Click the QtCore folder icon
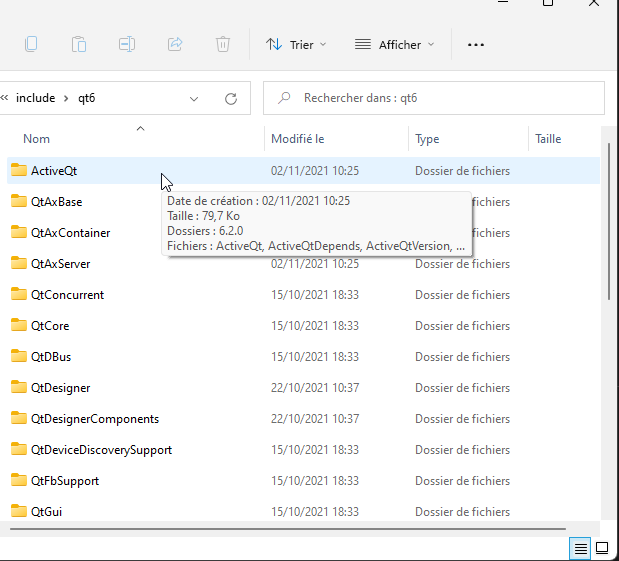This screenshot has height=561, width=619. click(x=19, y=325)
